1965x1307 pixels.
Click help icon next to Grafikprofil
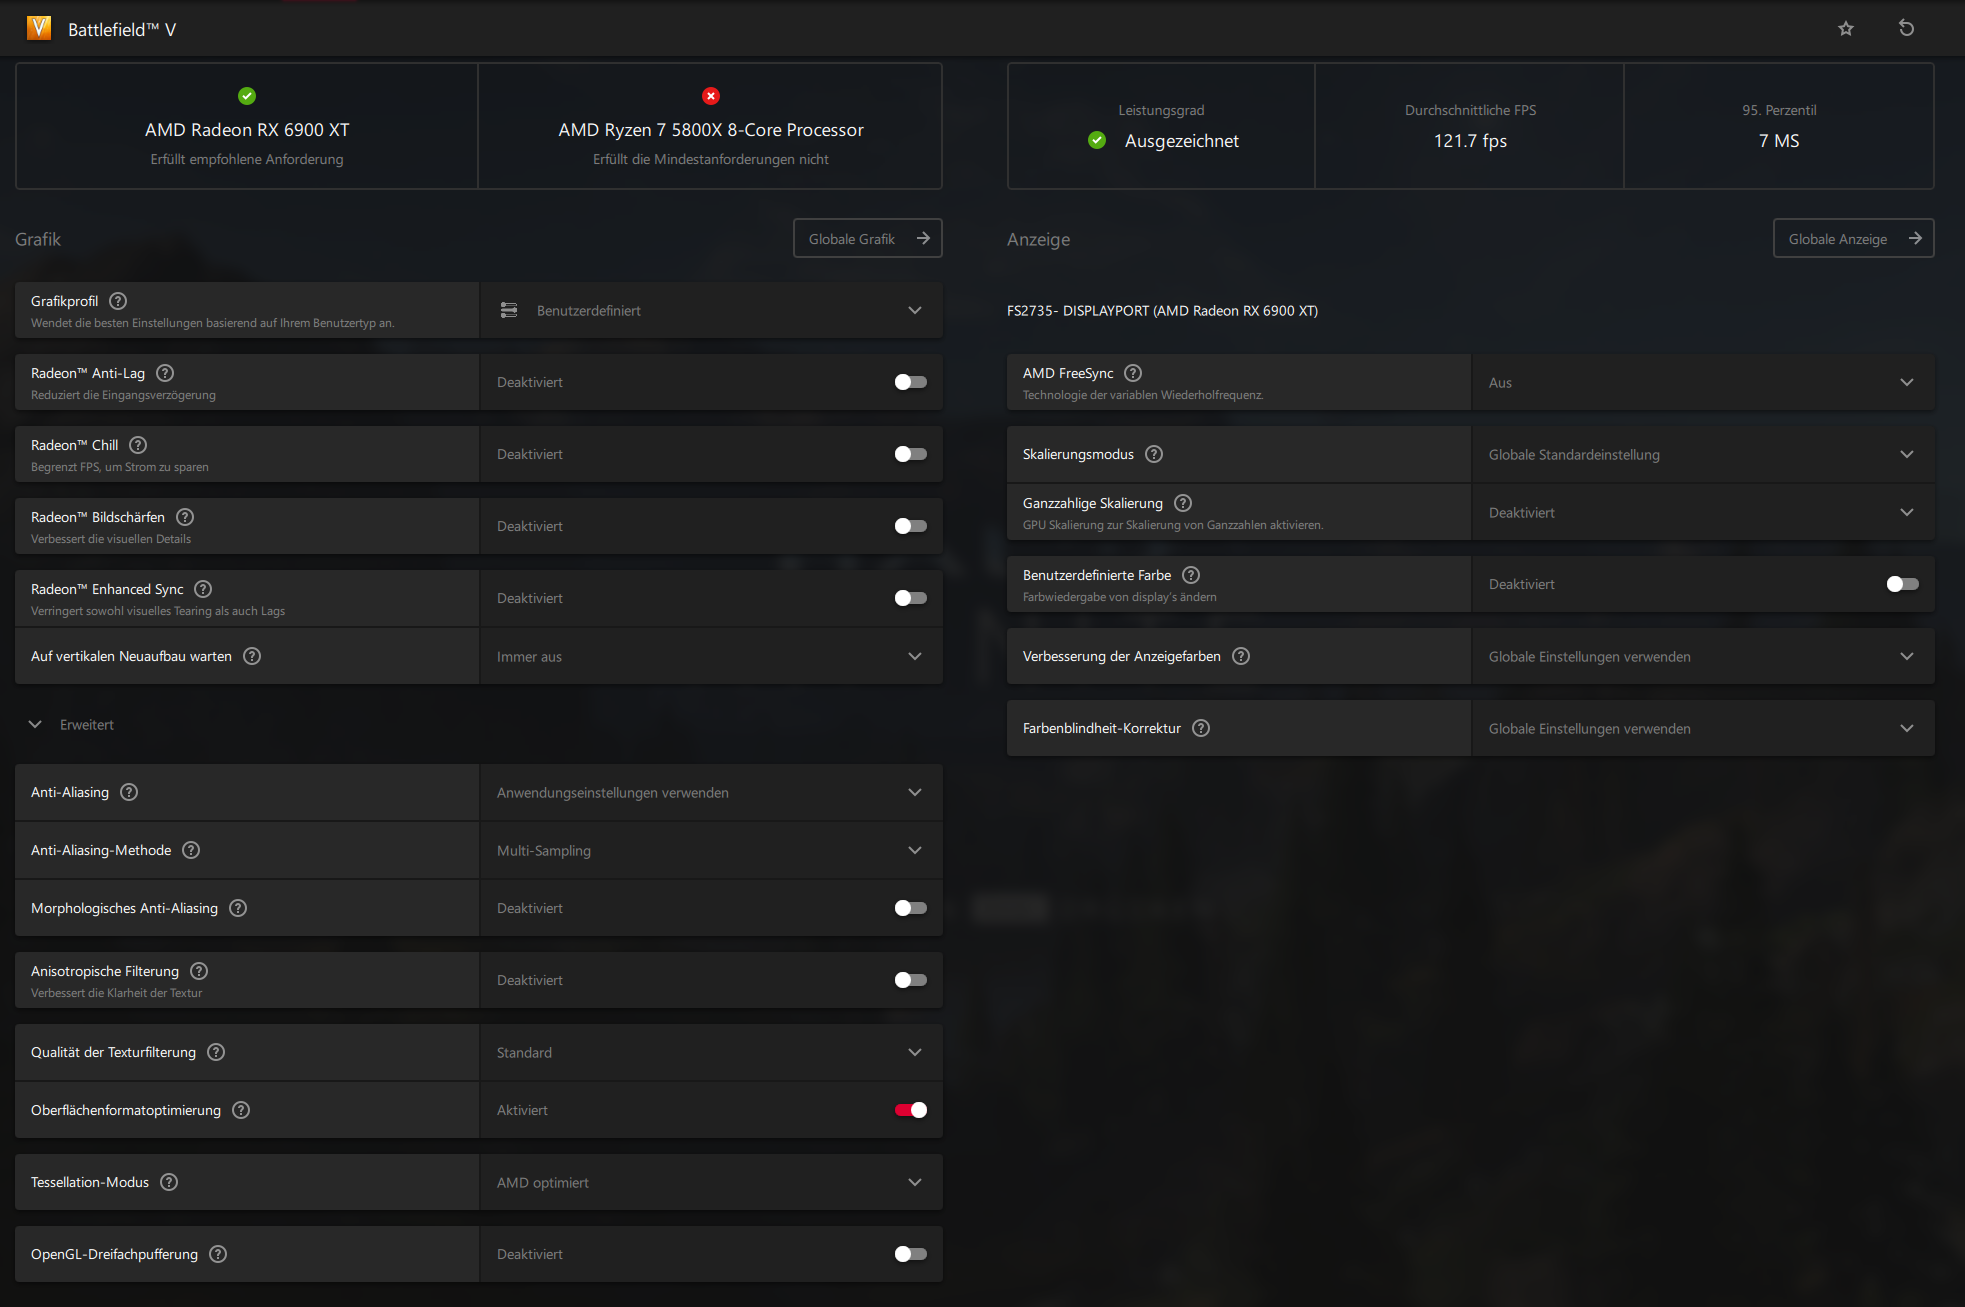tap(118, 301)
